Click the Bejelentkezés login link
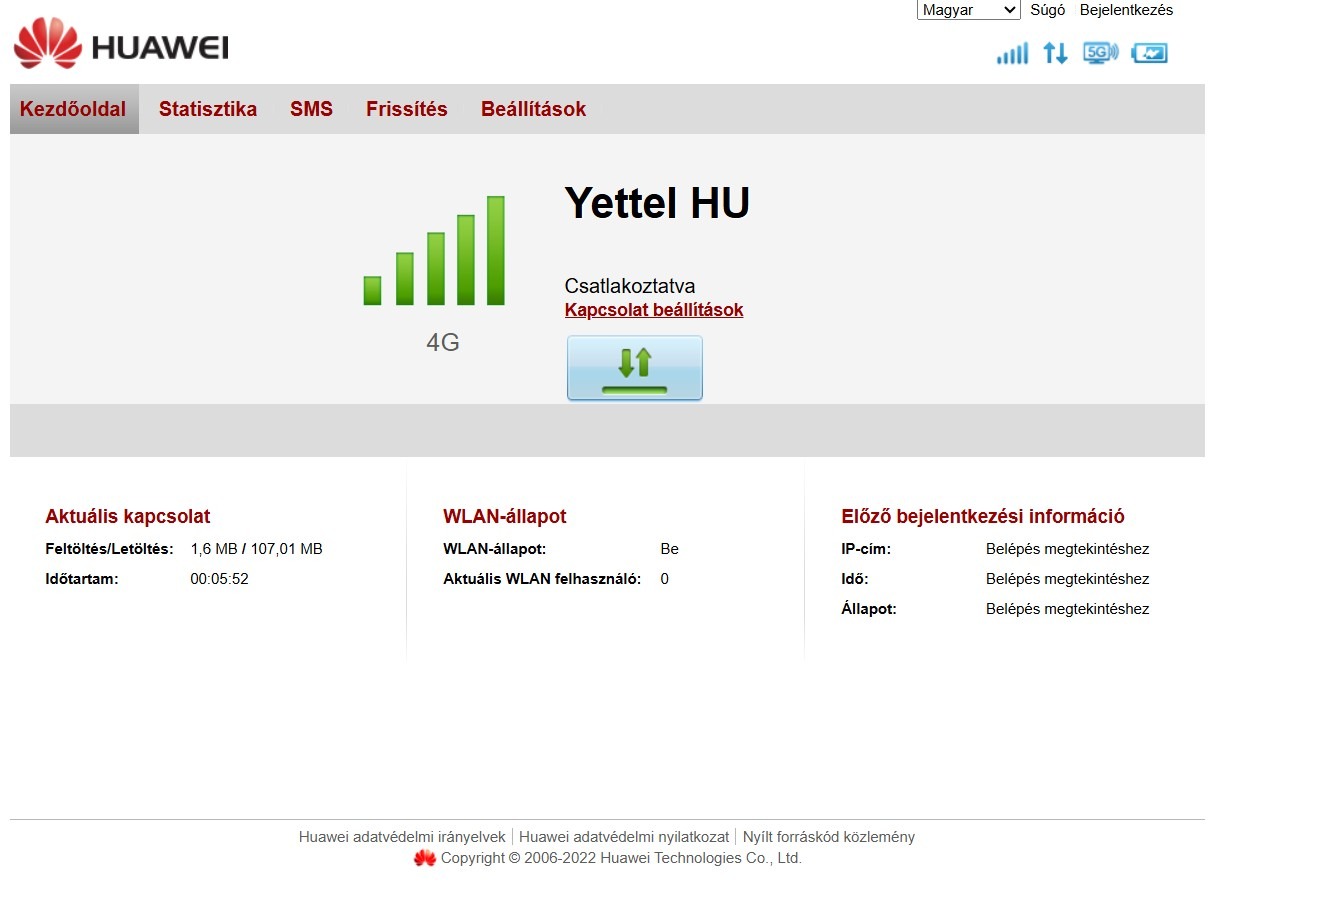 (1126, 10)
